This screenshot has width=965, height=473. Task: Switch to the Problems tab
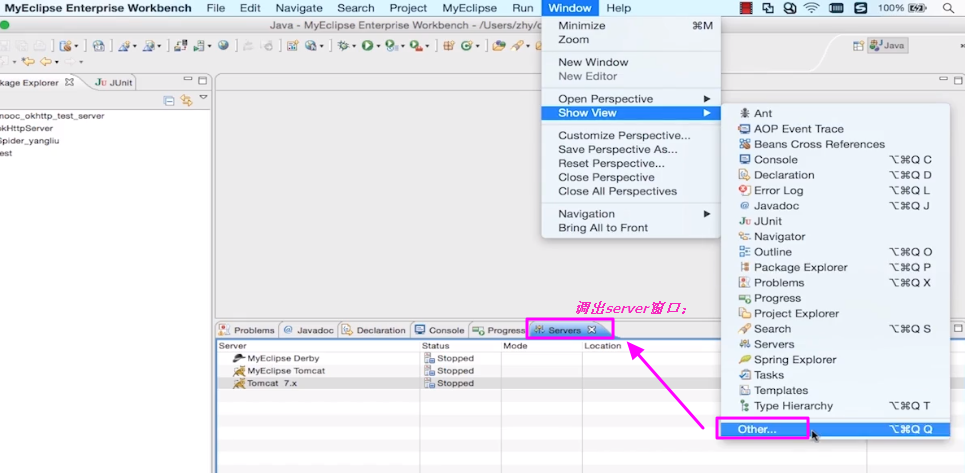pyautogui.click(x=247, y=330)
